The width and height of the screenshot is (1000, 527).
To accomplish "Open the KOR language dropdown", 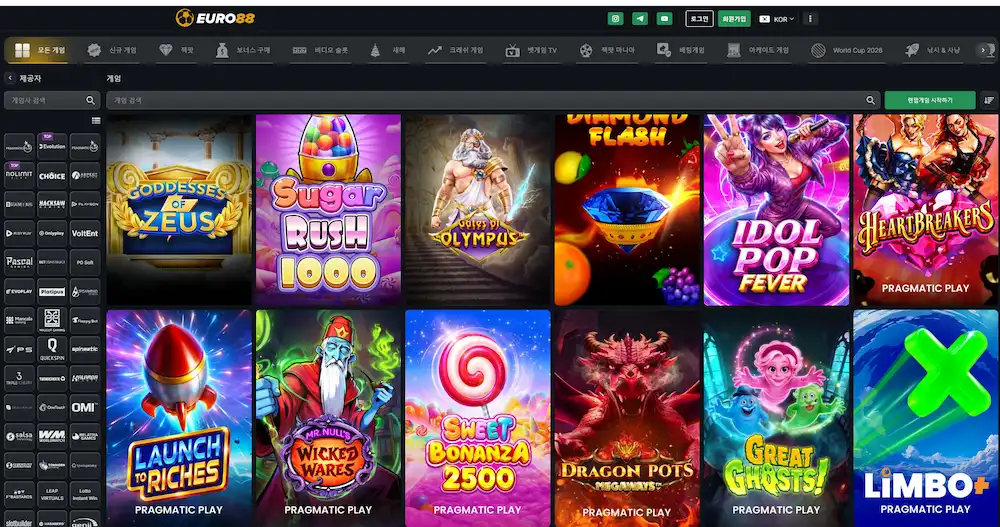I will point(776,19).
